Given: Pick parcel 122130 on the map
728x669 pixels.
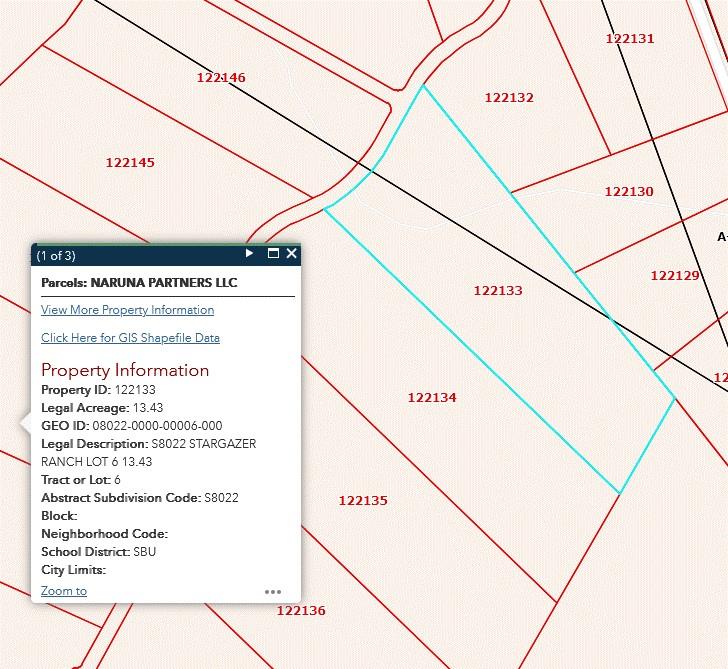Looking at the screenshot, I should click(x=628, y=192).
